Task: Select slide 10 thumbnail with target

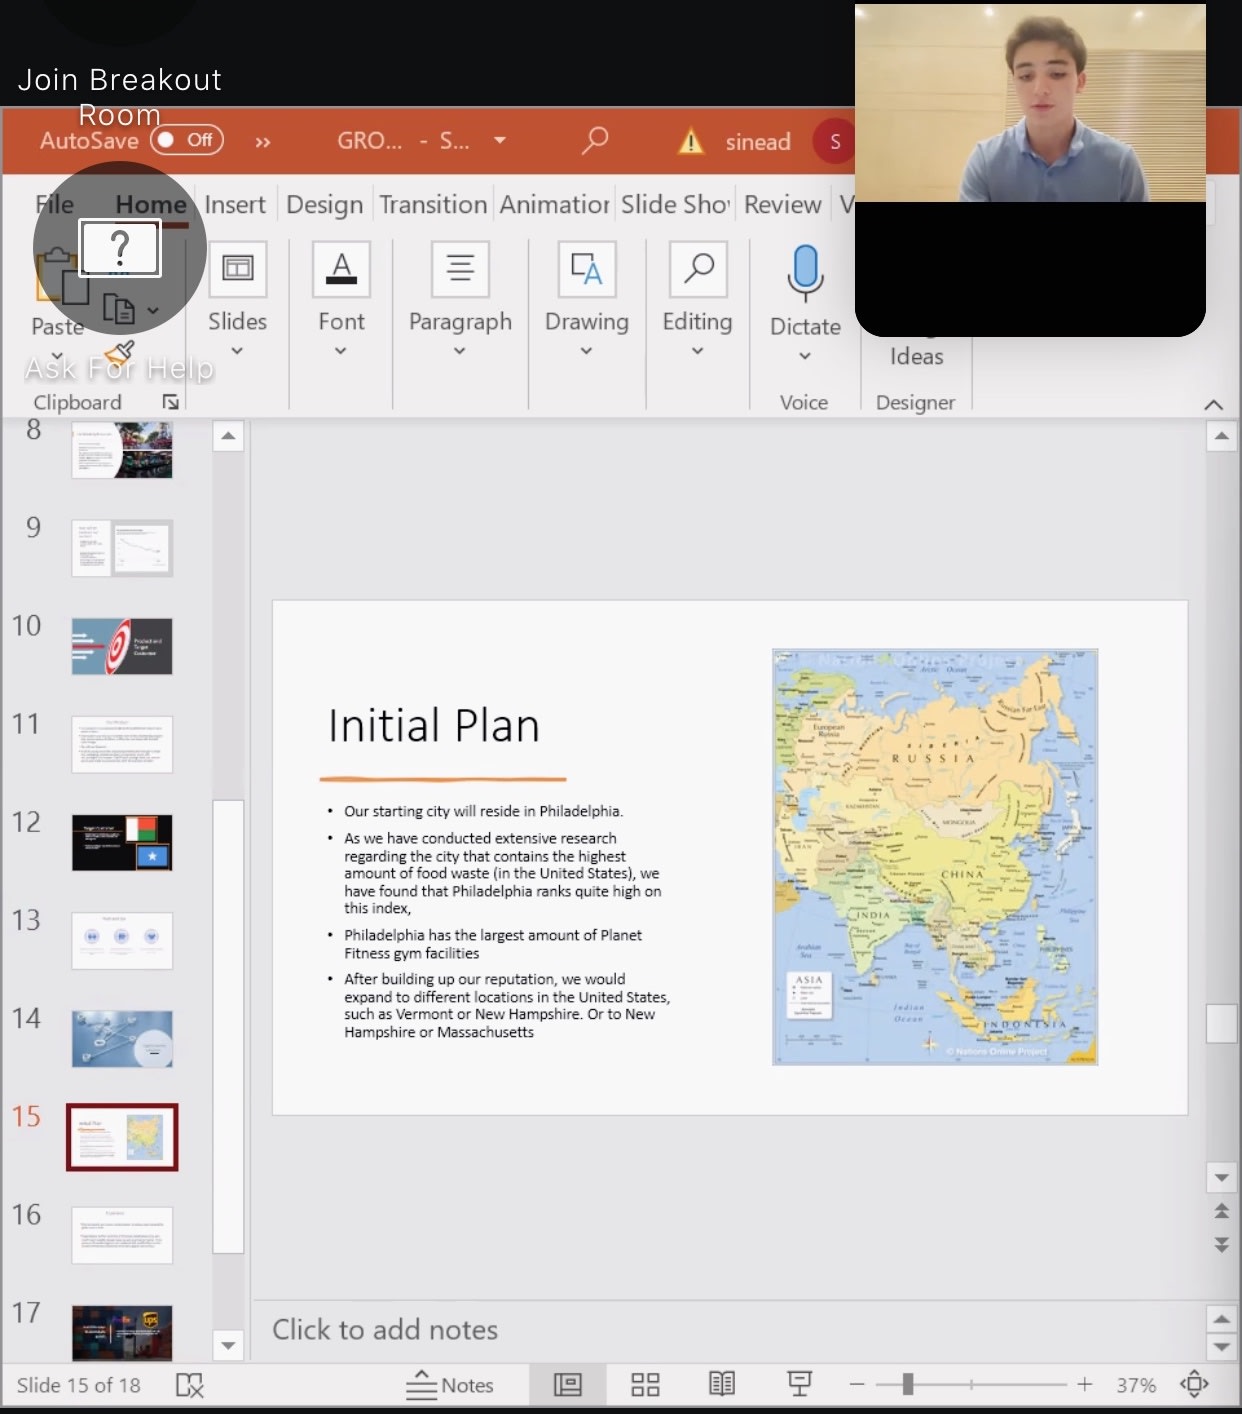Action: (x=122, y=646)
